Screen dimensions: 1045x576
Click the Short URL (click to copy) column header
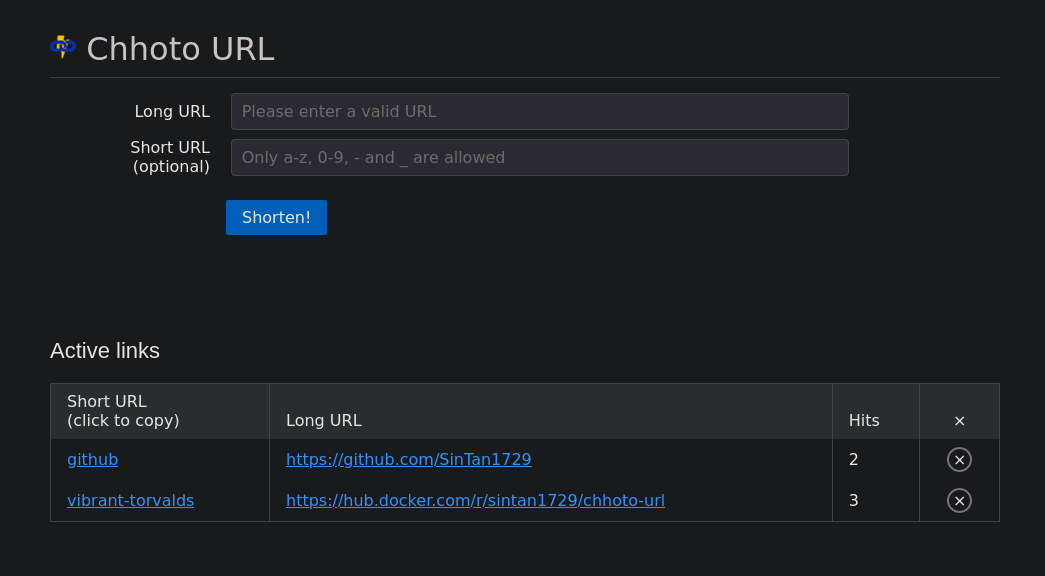(123, 411)
